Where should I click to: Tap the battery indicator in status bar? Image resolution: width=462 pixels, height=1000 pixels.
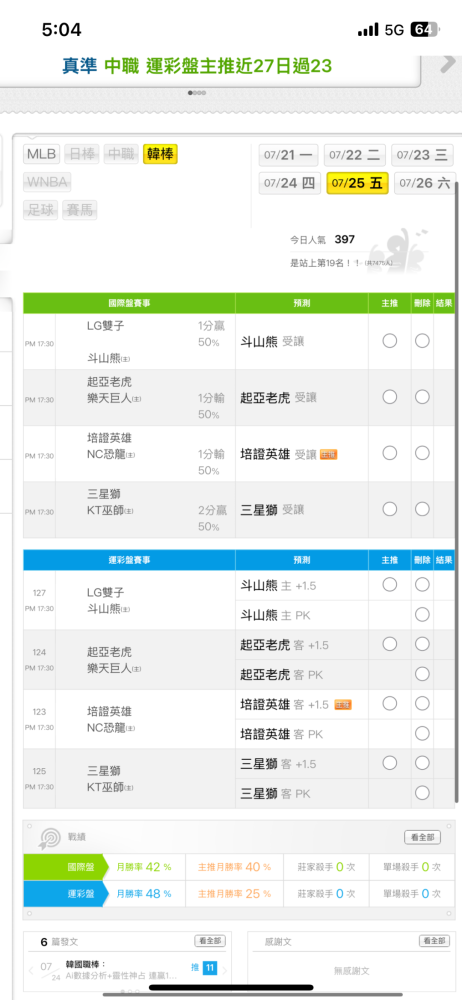click(x=425, y=29)
